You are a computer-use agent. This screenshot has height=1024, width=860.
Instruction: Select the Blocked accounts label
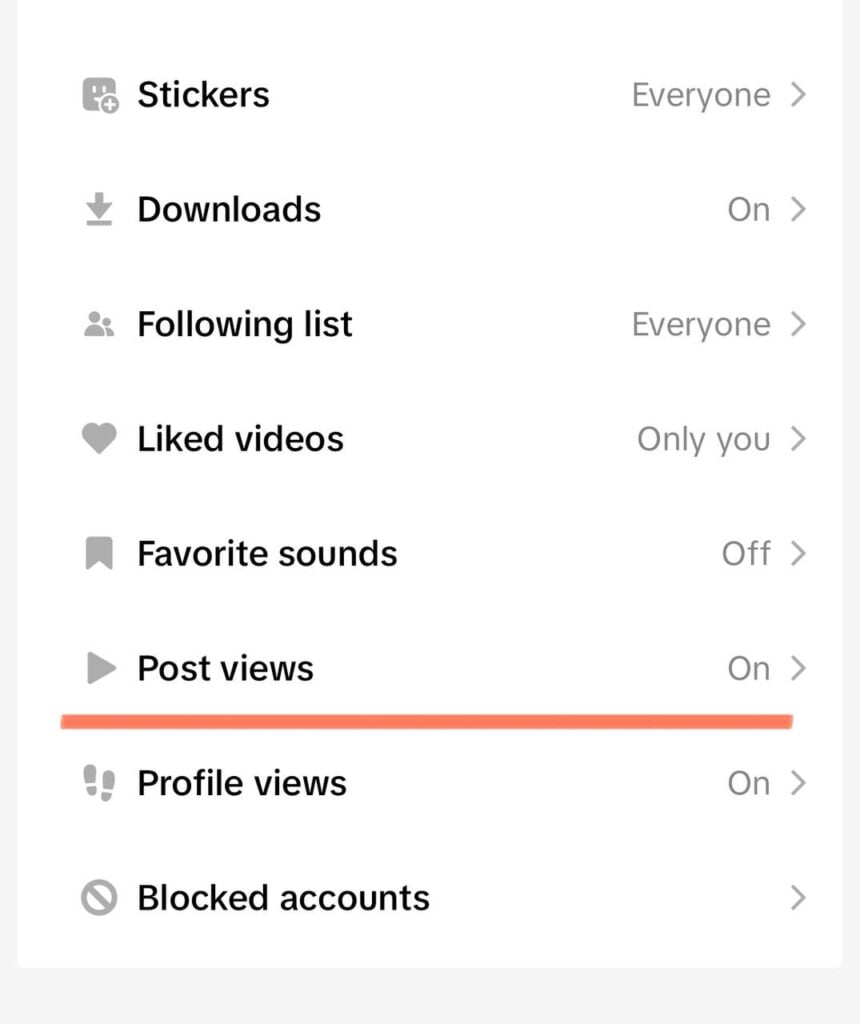coord(283,898)
